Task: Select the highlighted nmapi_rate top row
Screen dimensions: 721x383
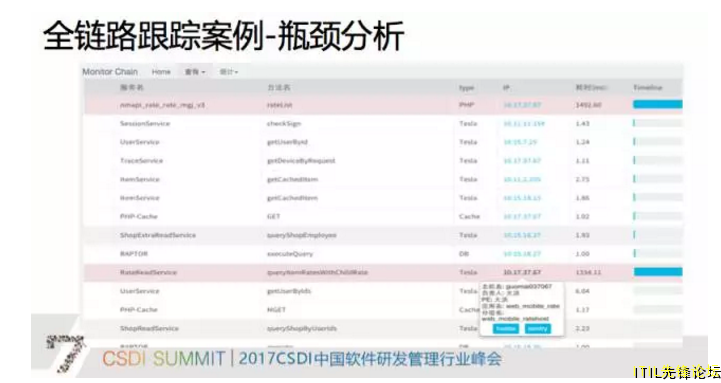Action: [x=383, y=105]
